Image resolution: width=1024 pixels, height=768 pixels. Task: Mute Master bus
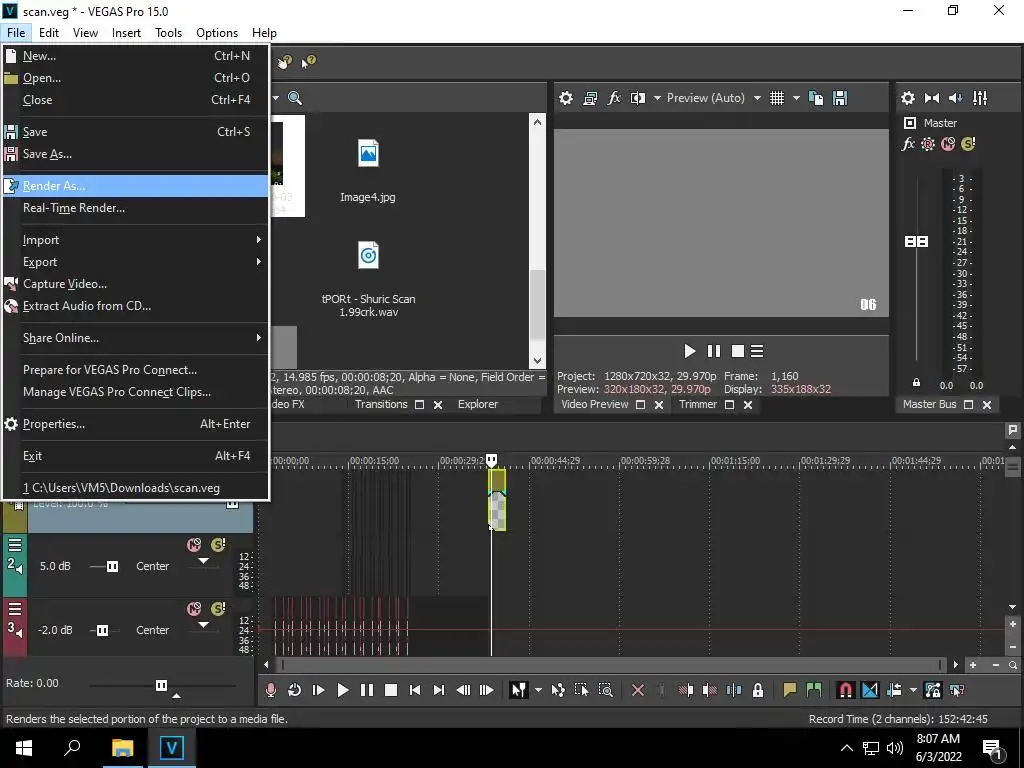(948, 144)
